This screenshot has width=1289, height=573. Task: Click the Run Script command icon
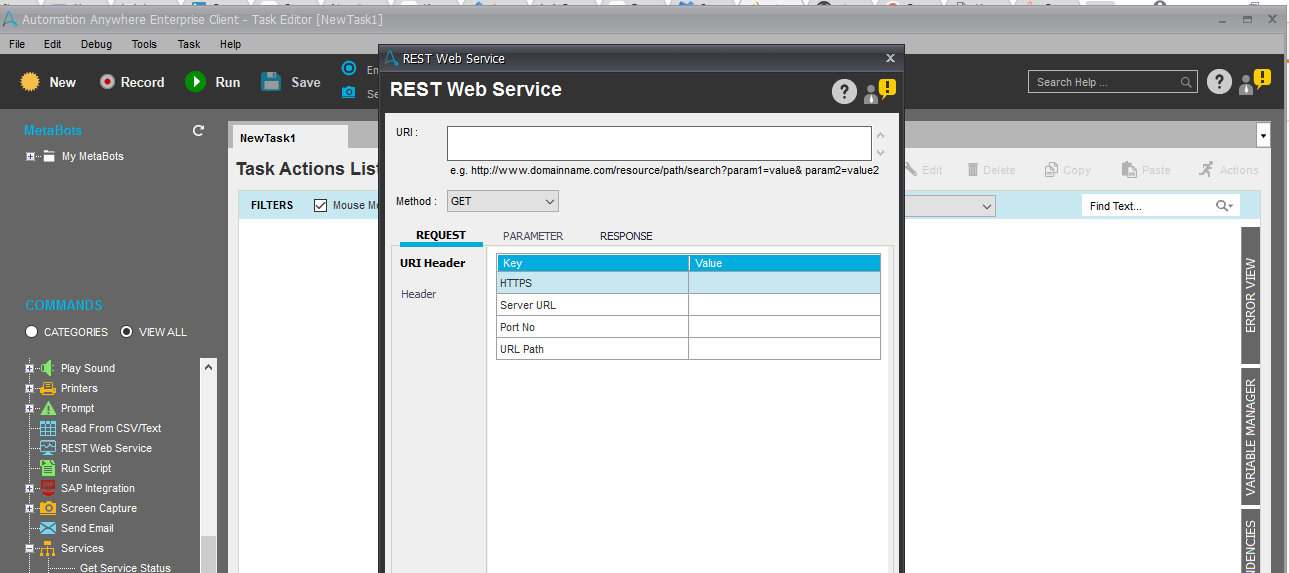(48, 468)
